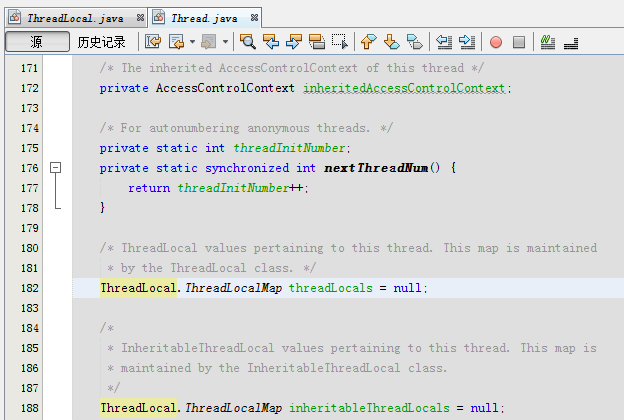Click the nextThreadNum method name
The height and width of the screenshot is (420, 624).
(x=376, y=168)
